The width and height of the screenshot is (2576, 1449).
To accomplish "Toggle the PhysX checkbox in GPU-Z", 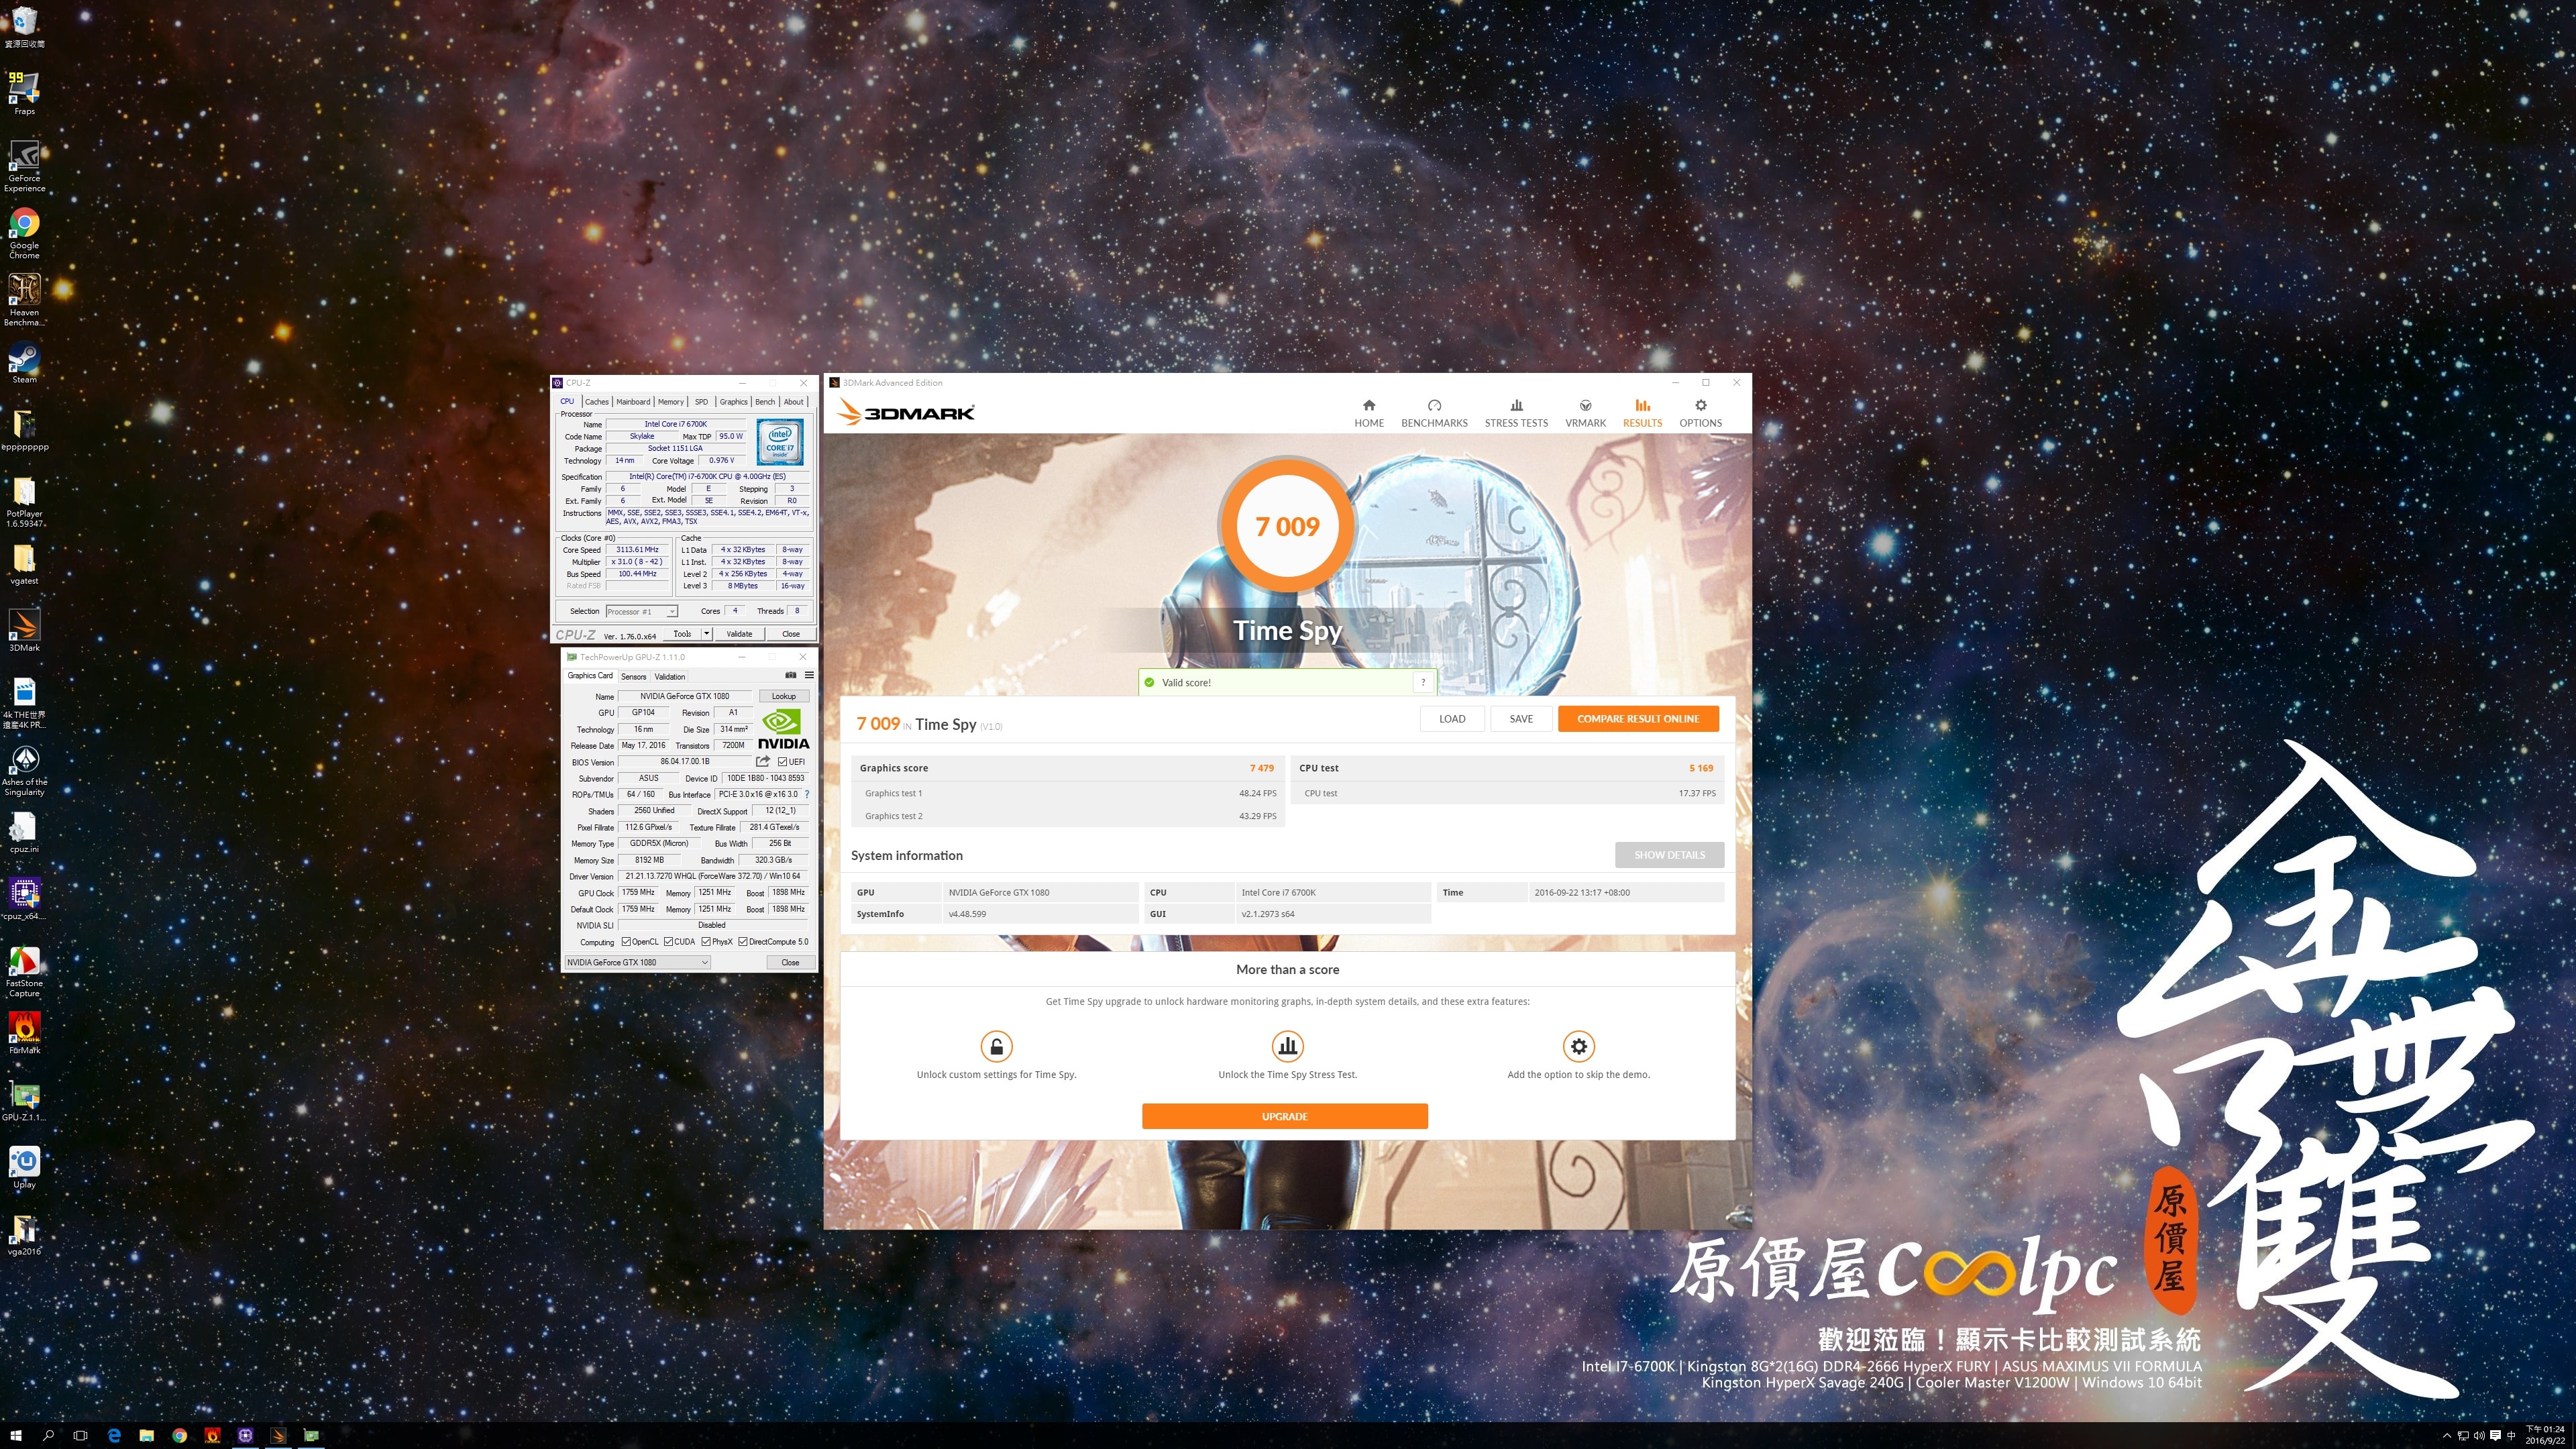I will coord(706,942).
